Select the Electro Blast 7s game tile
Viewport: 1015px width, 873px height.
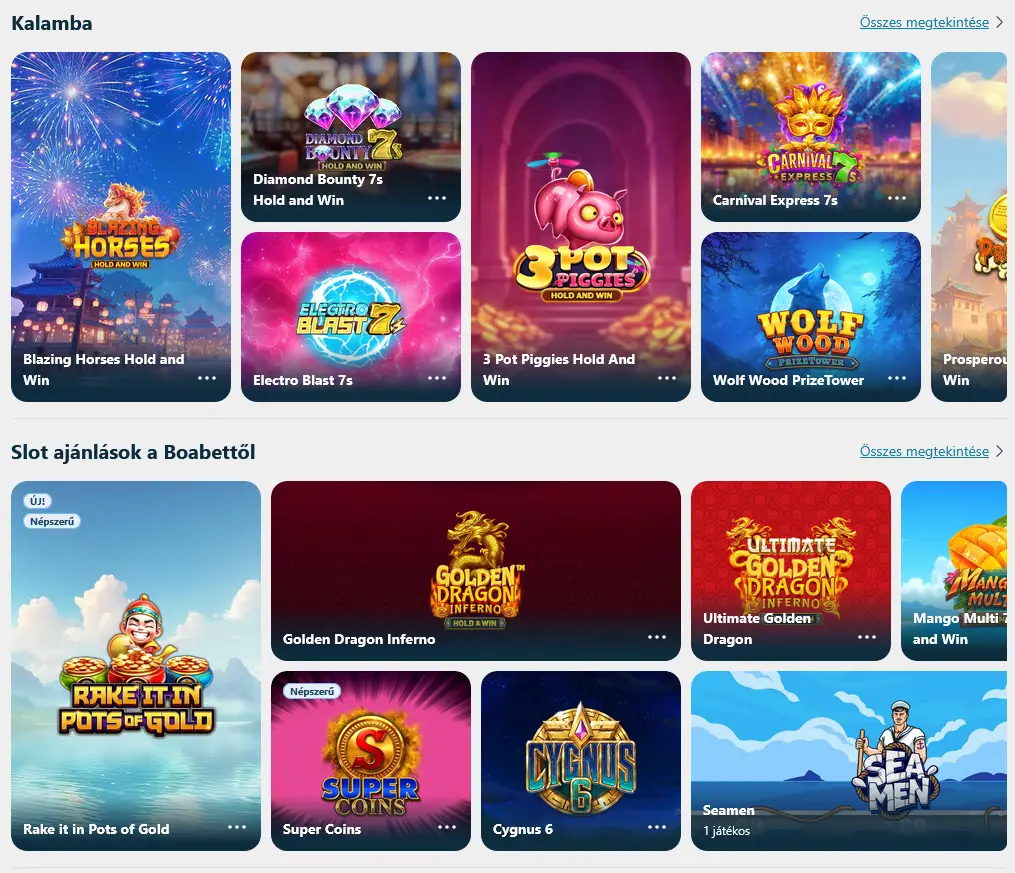(351, 317)
